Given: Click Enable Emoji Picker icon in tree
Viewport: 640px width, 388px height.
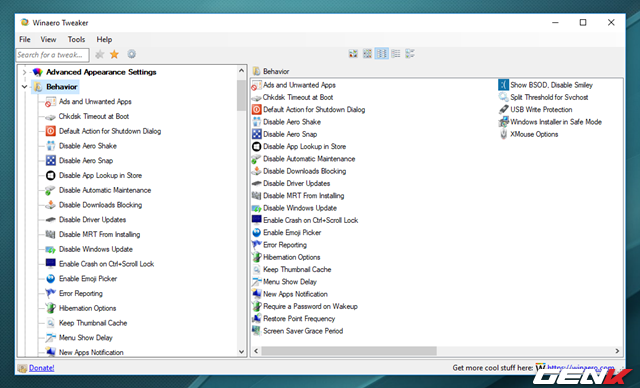Looking at the screenshot, I should coord(51,279).
